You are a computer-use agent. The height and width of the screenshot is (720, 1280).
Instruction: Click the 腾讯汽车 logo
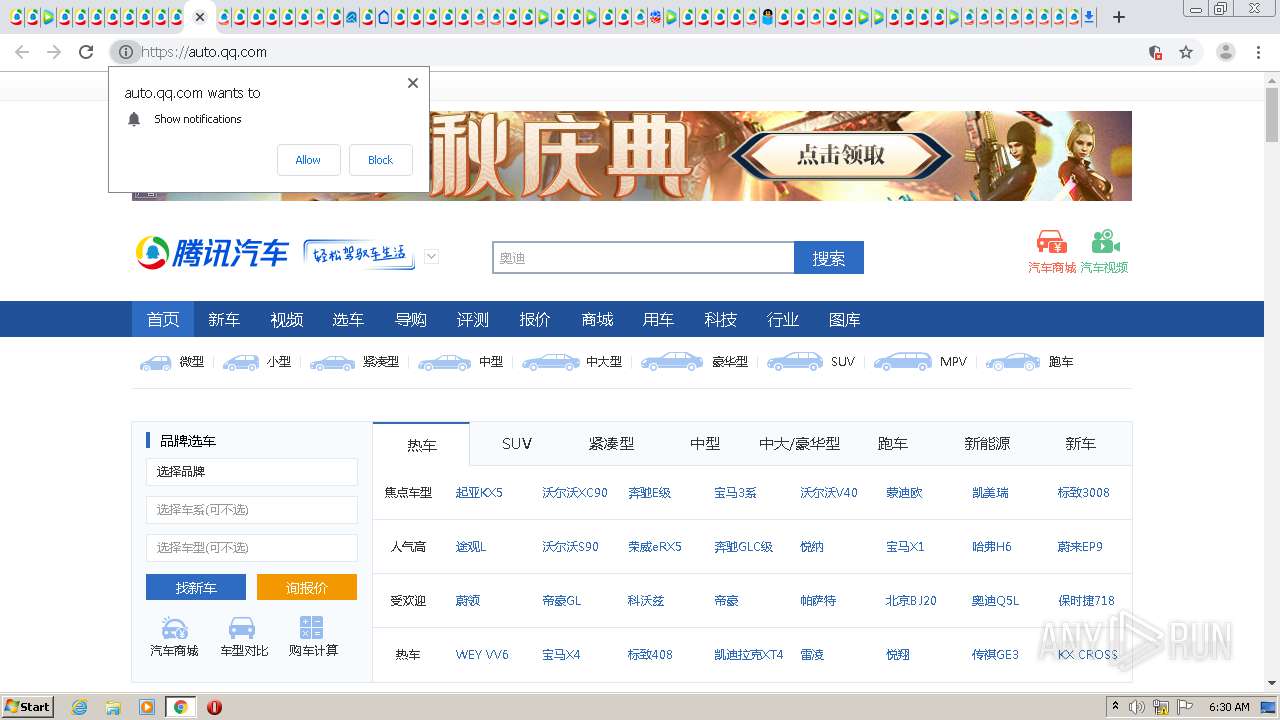click(212, 253)
